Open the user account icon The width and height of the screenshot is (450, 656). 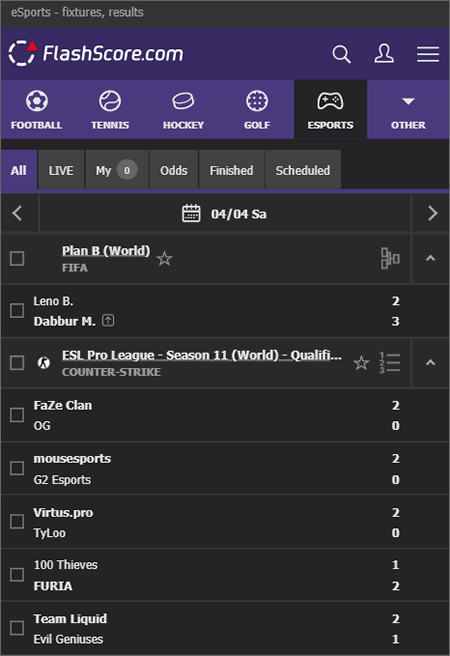[384, 54]
